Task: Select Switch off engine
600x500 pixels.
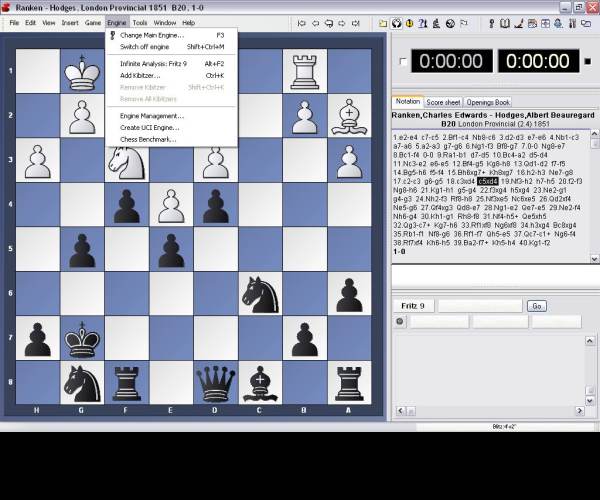Action: [x=171, y=47]
